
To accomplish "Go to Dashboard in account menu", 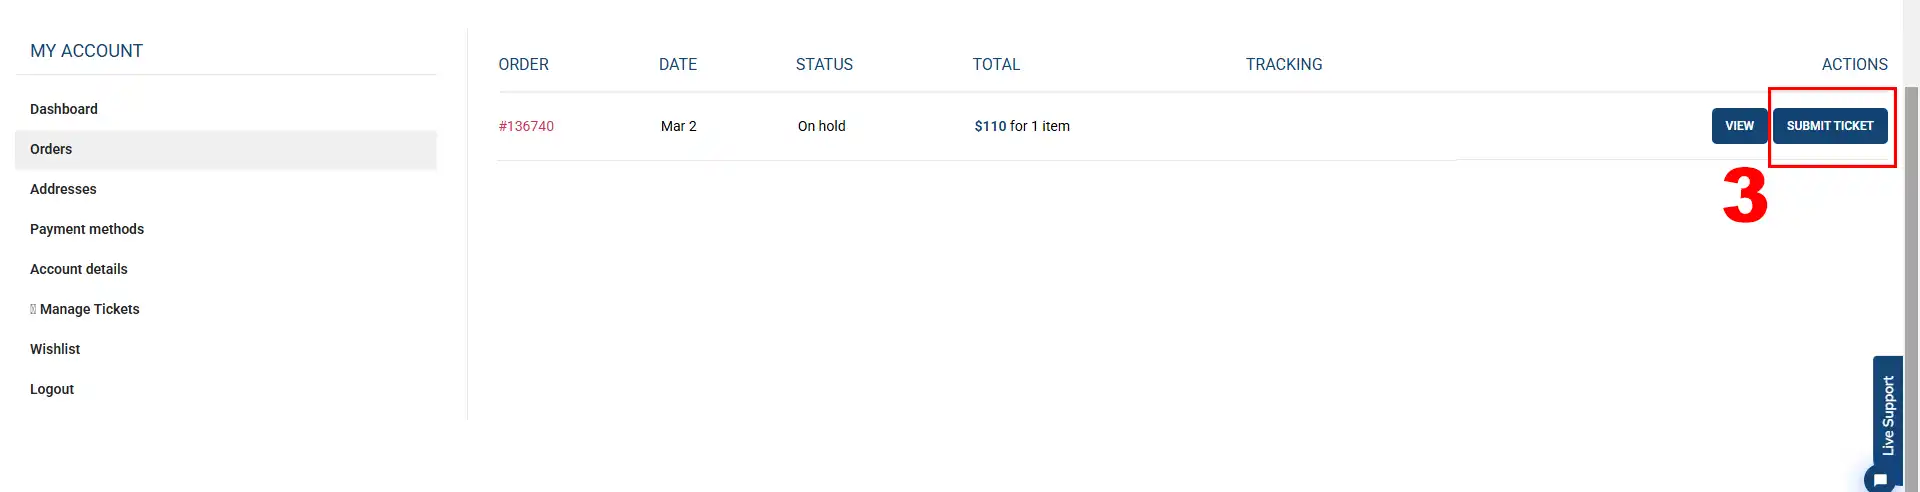I will [x=64, y=109].
